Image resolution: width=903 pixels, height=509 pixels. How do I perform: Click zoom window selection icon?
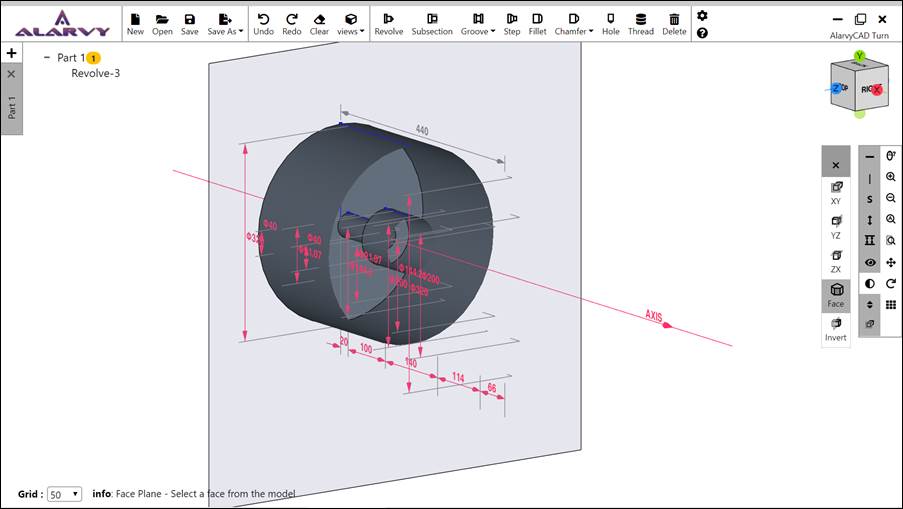click(x=891, y=241)
